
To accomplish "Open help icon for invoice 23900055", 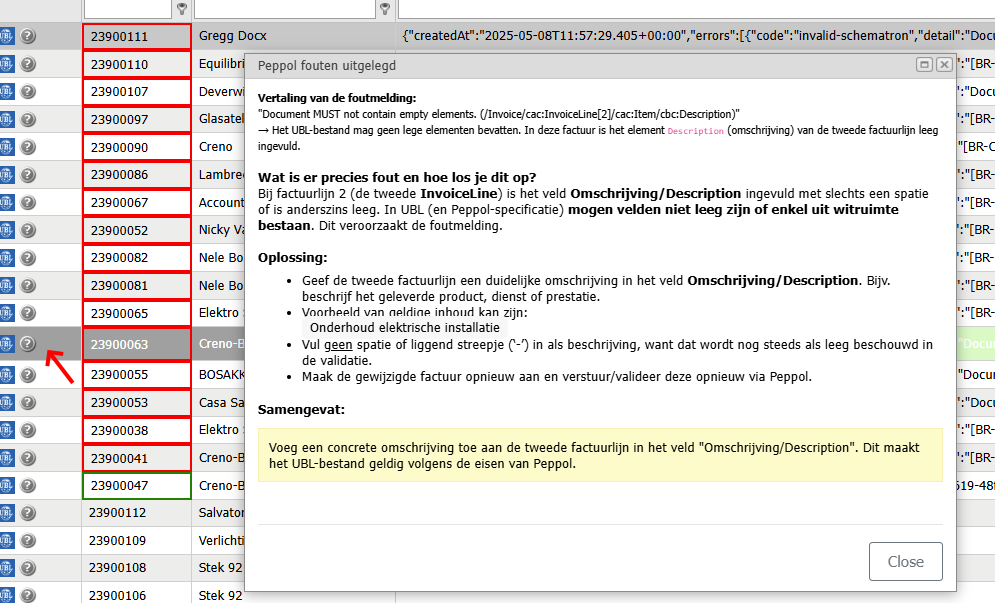I will pyautogui.click(x=27, y=374).
